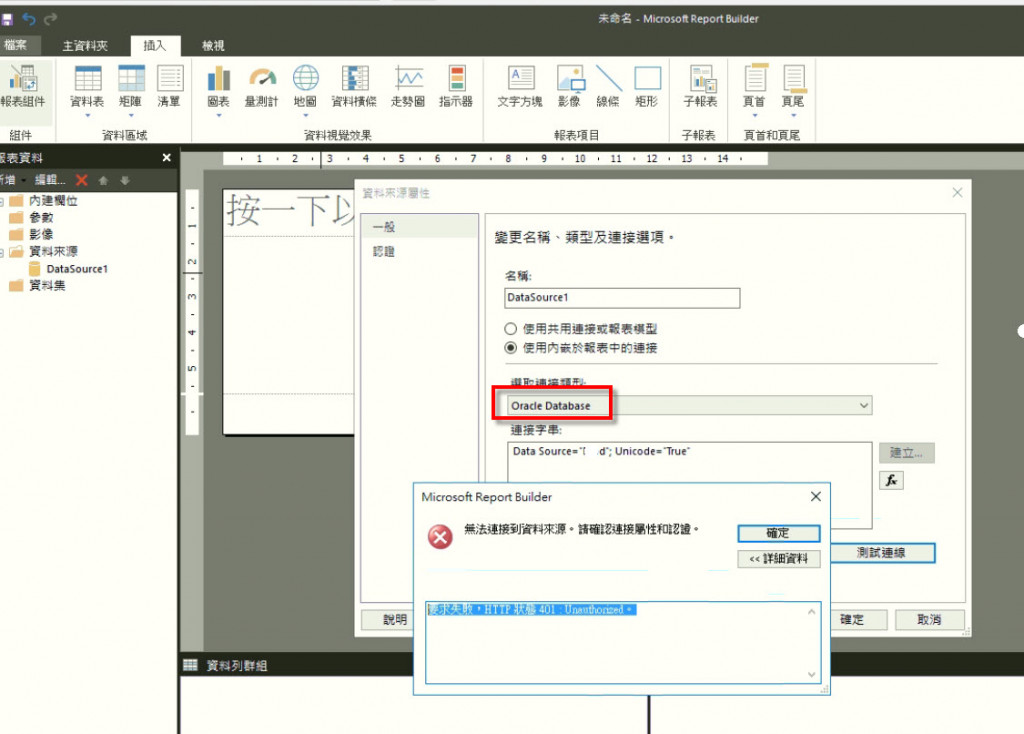1024x734 pixels.
Task: Open the 新增 dropdown in report data panel
Action: point(13,180)
